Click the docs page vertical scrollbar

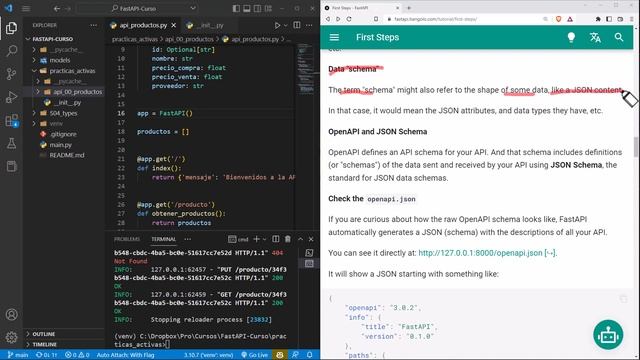[x=636, y=147]
